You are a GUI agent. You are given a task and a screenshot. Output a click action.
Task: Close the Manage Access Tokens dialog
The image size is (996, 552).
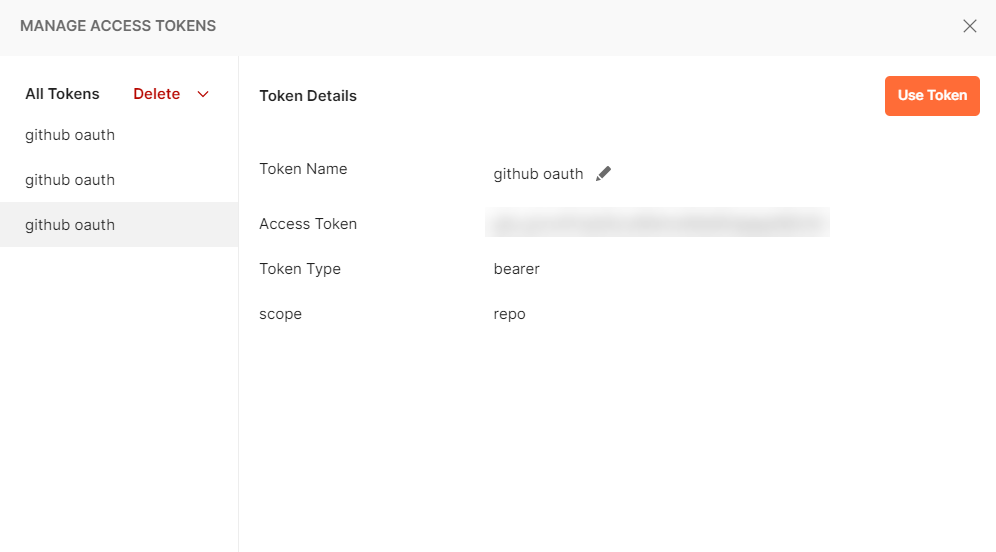click(x=969, y=26)
